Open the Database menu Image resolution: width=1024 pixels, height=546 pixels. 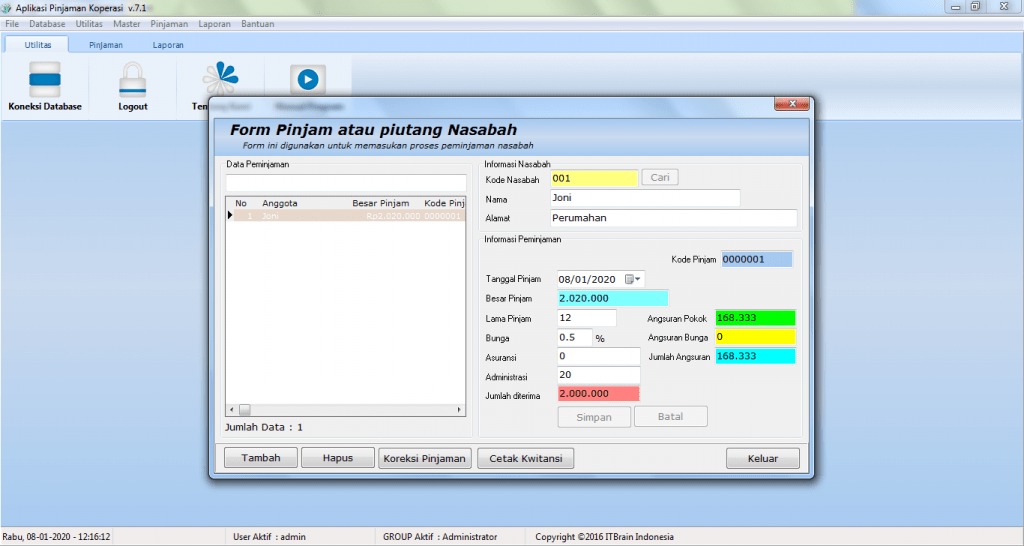click(47, 24)
